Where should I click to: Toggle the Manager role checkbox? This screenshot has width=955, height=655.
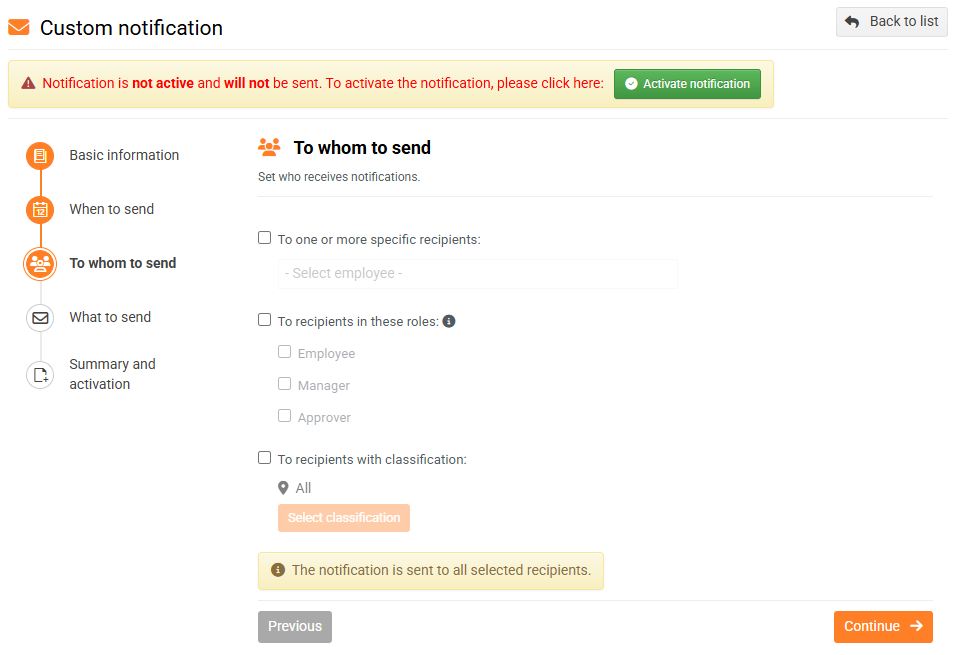click(285, 384)
